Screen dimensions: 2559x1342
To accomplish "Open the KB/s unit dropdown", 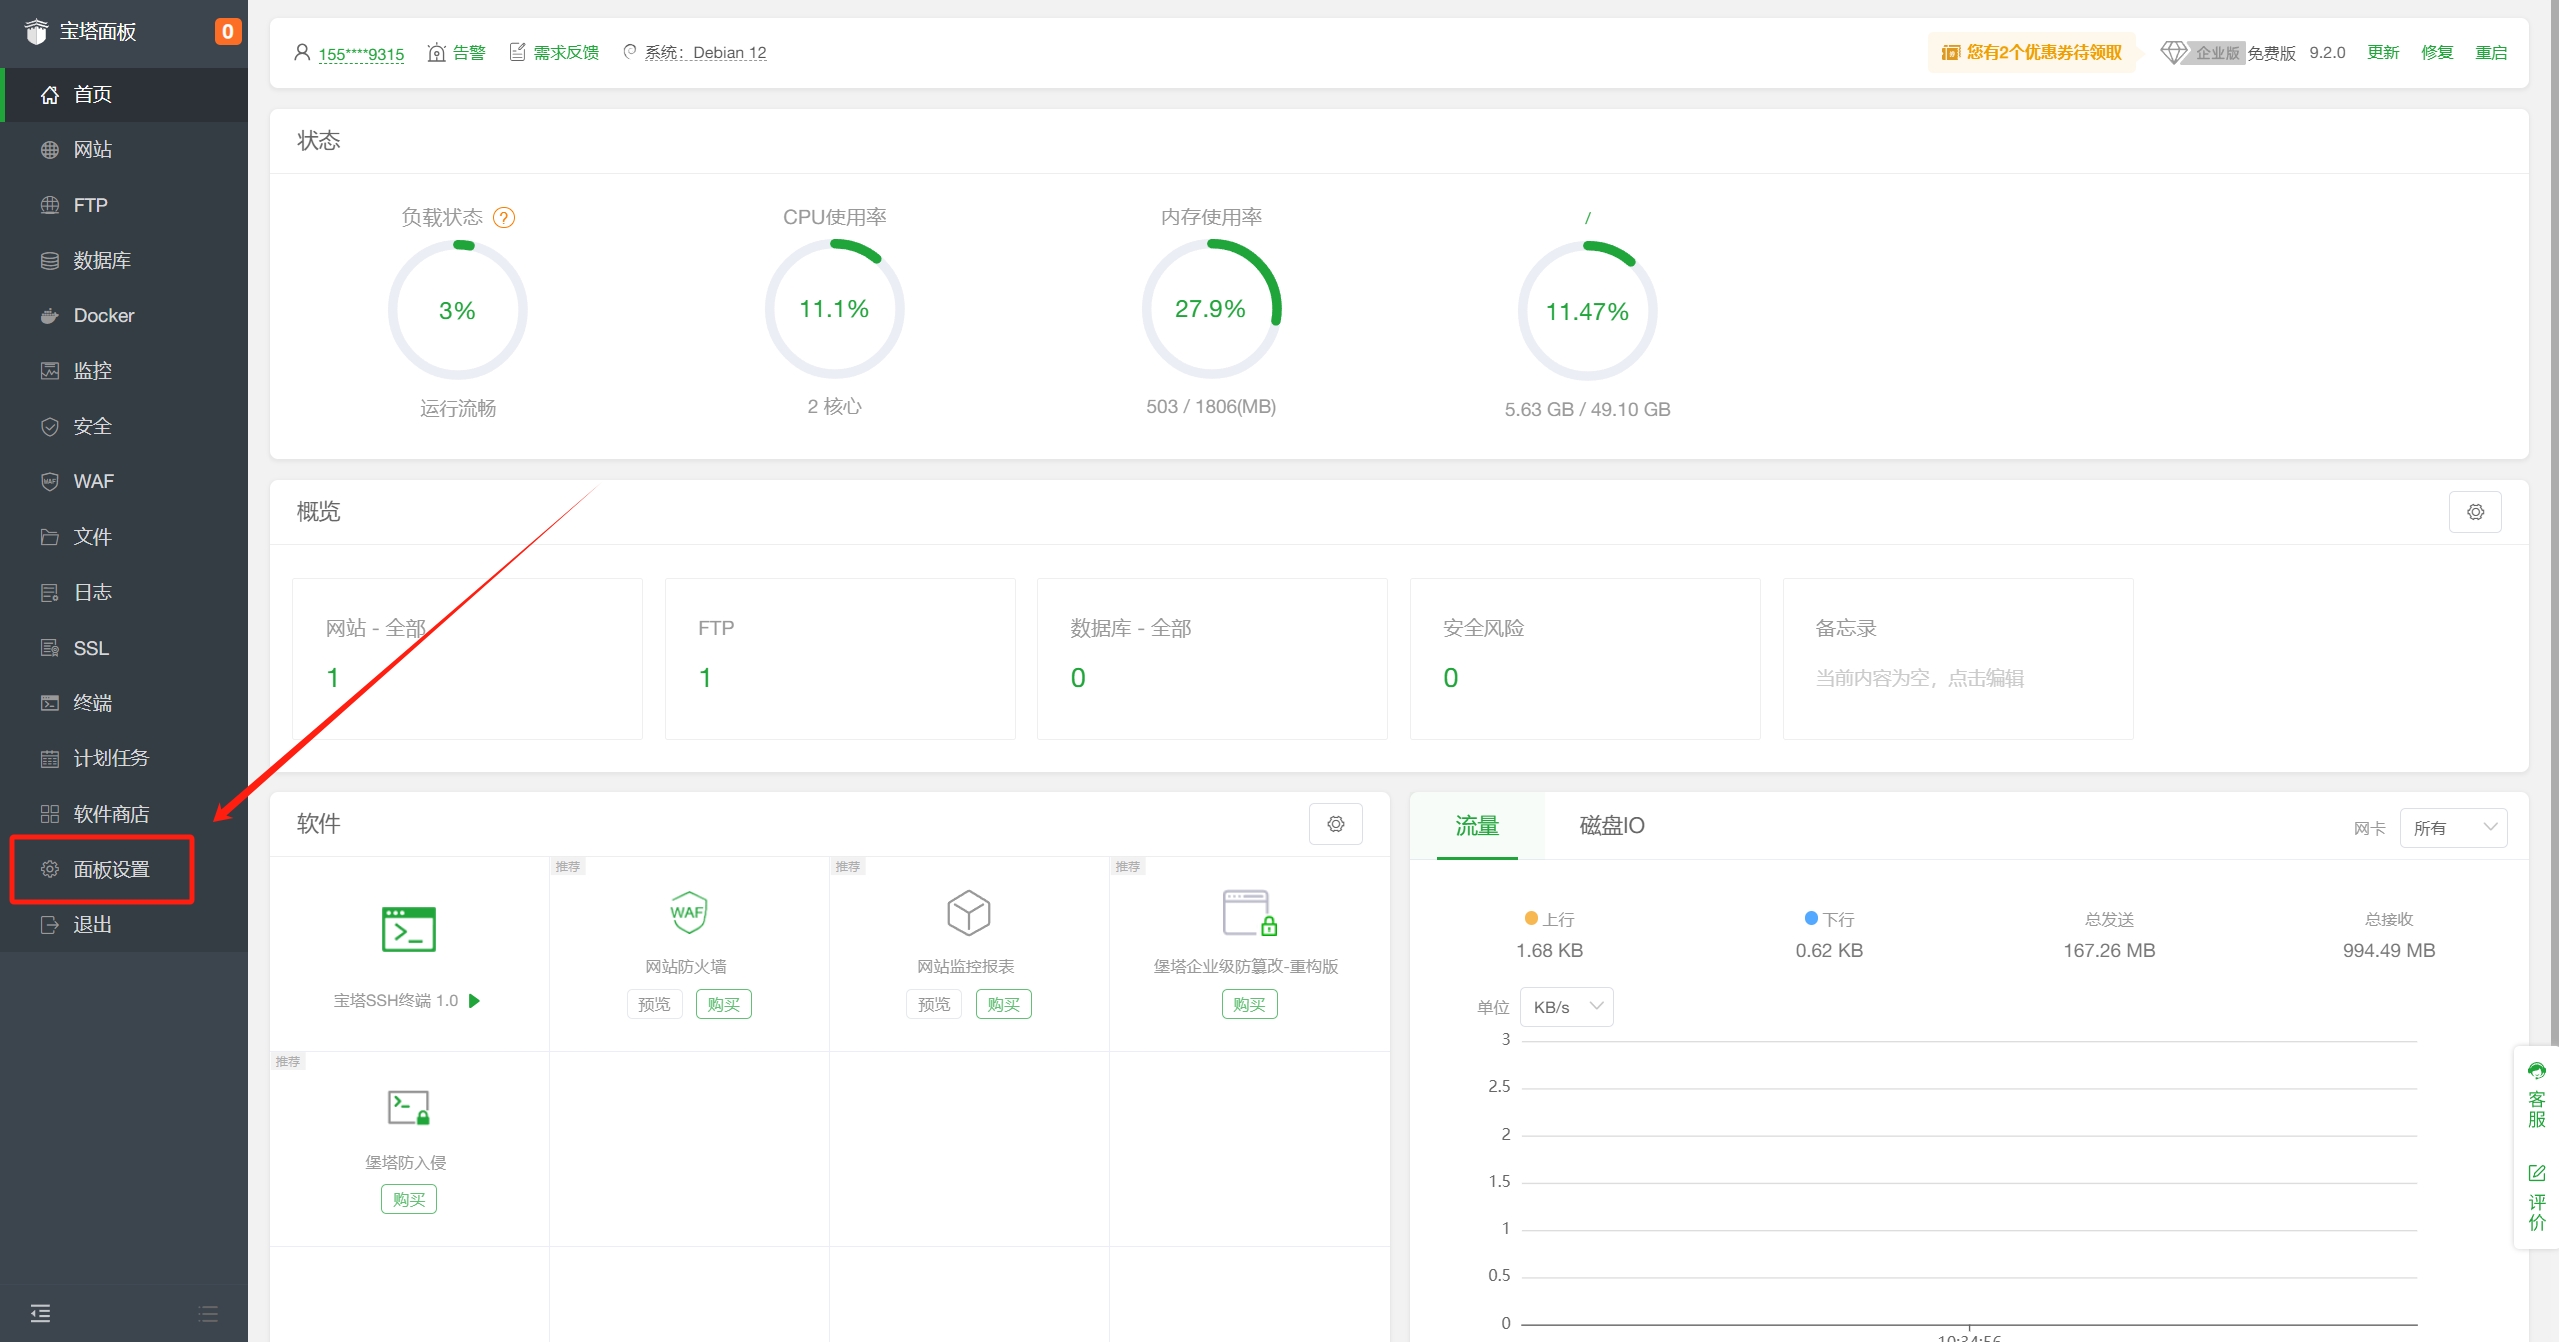I will click(1566, 1007).
